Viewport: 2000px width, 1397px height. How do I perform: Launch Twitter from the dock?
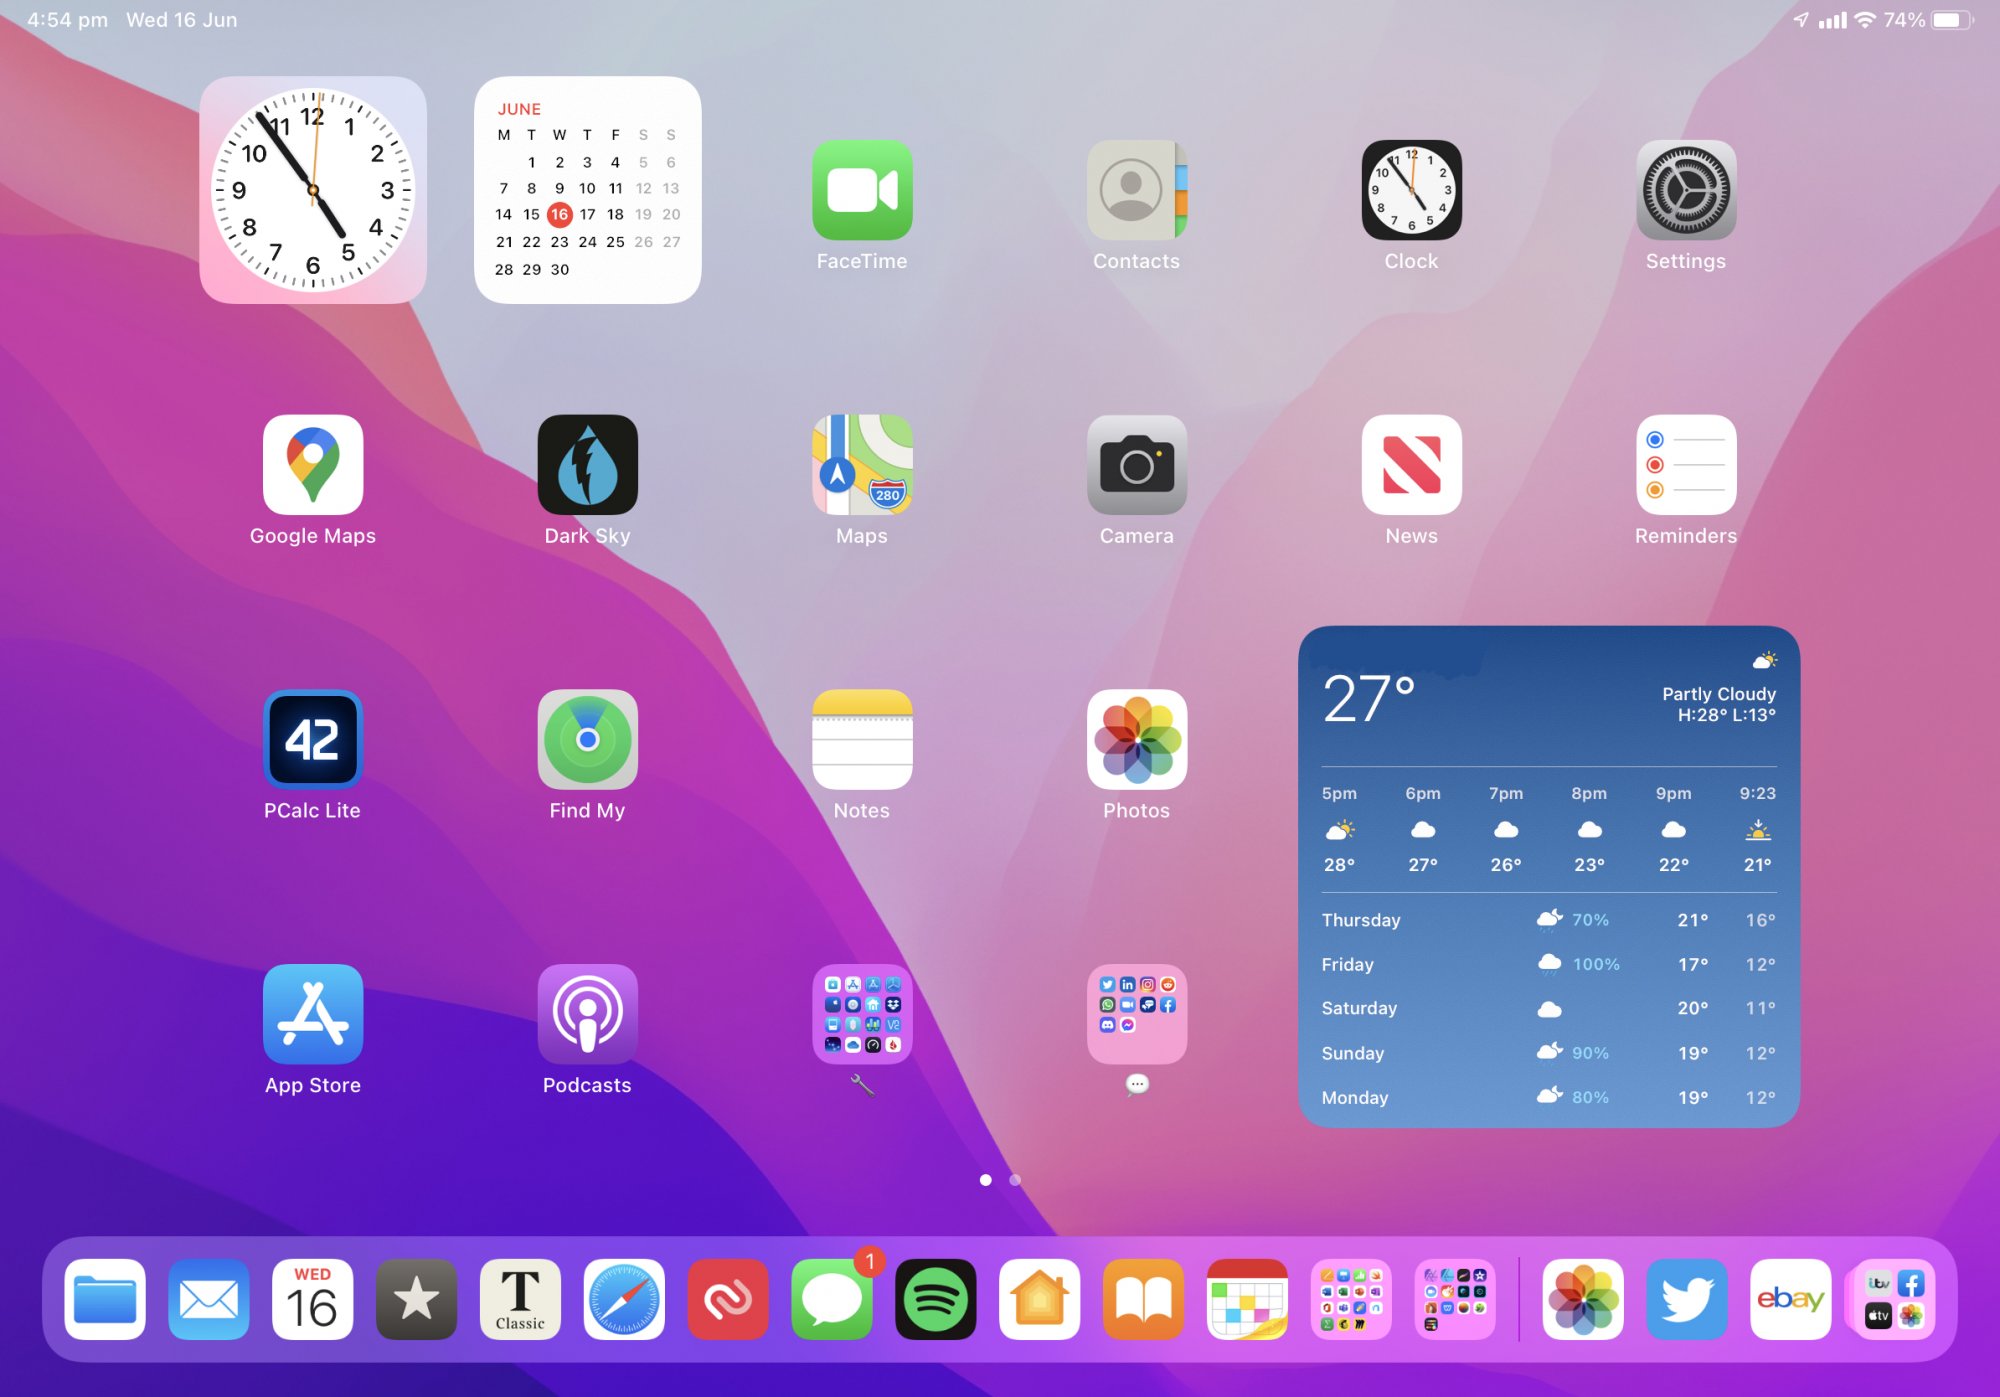(1686, 1299)
